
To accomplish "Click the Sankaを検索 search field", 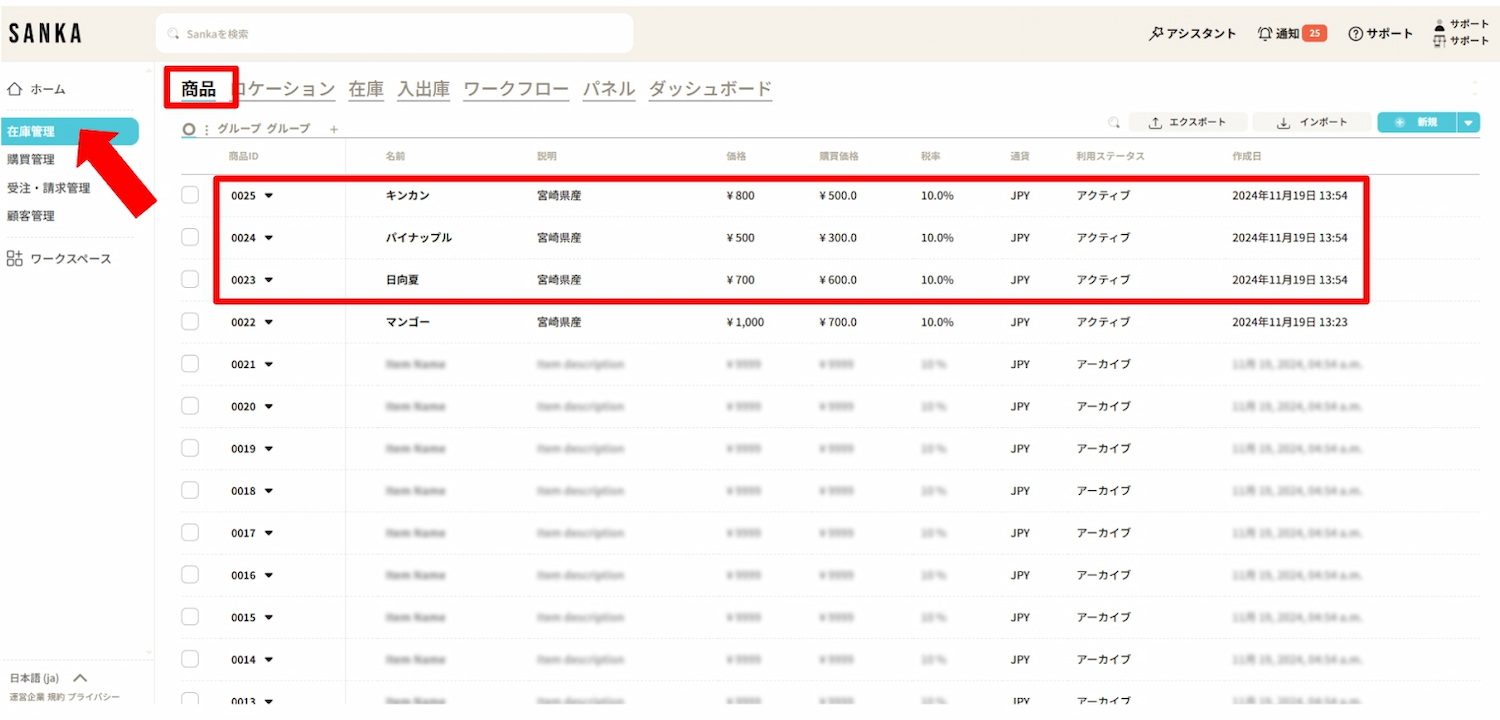I will [x=395, y=34].
